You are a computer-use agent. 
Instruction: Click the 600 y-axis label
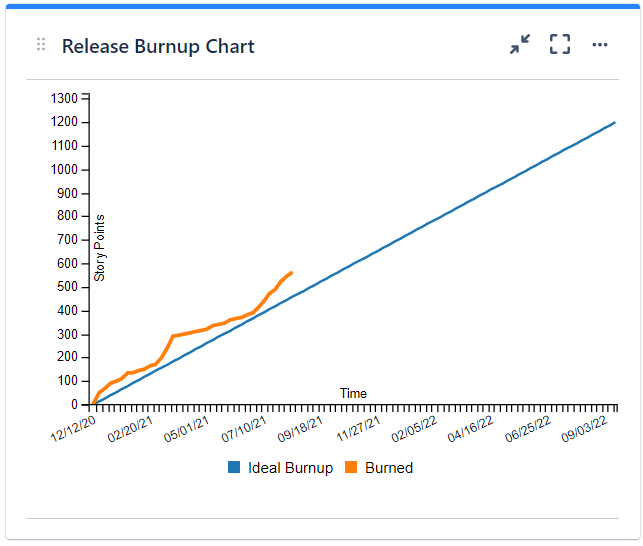point(67,263)
